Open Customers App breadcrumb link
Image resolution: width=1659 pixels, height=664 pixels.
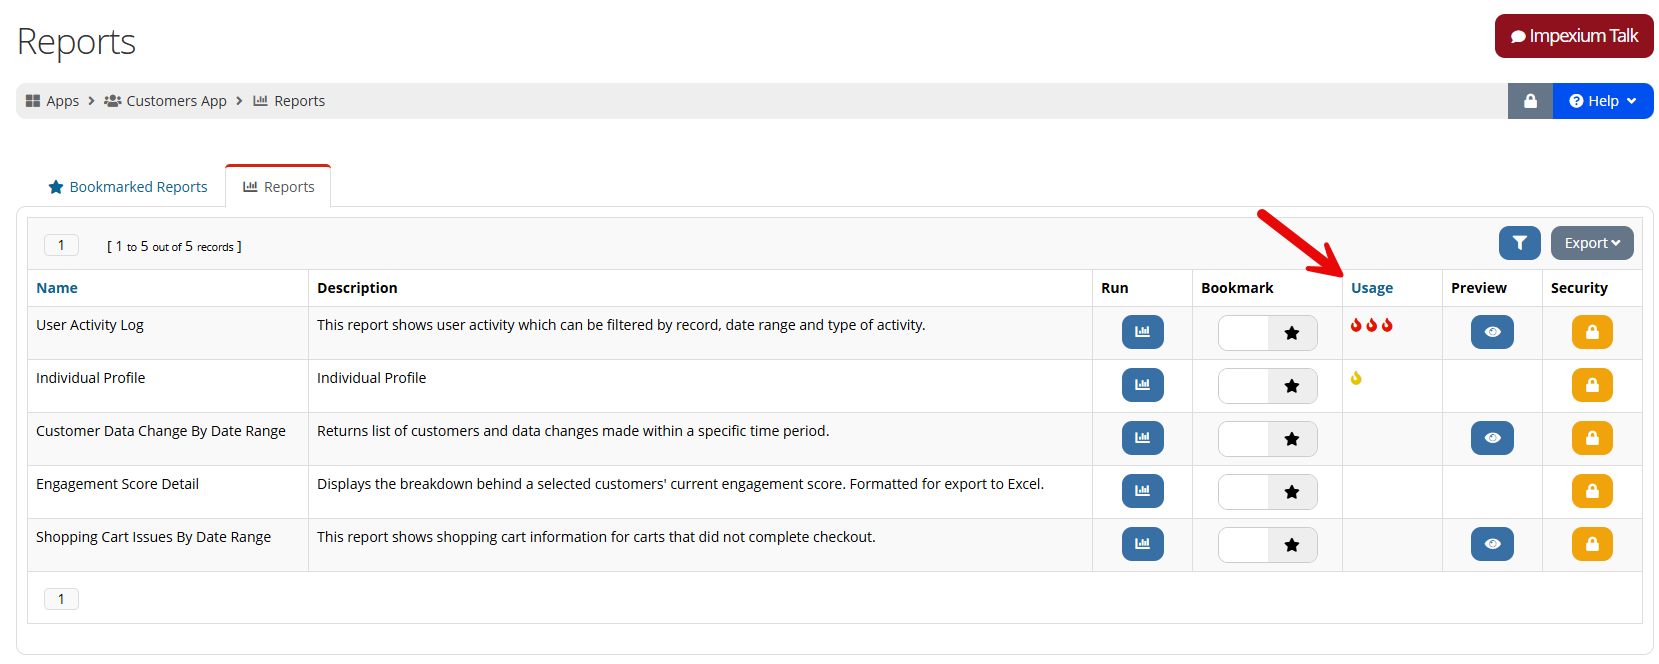tap(166, 101)
